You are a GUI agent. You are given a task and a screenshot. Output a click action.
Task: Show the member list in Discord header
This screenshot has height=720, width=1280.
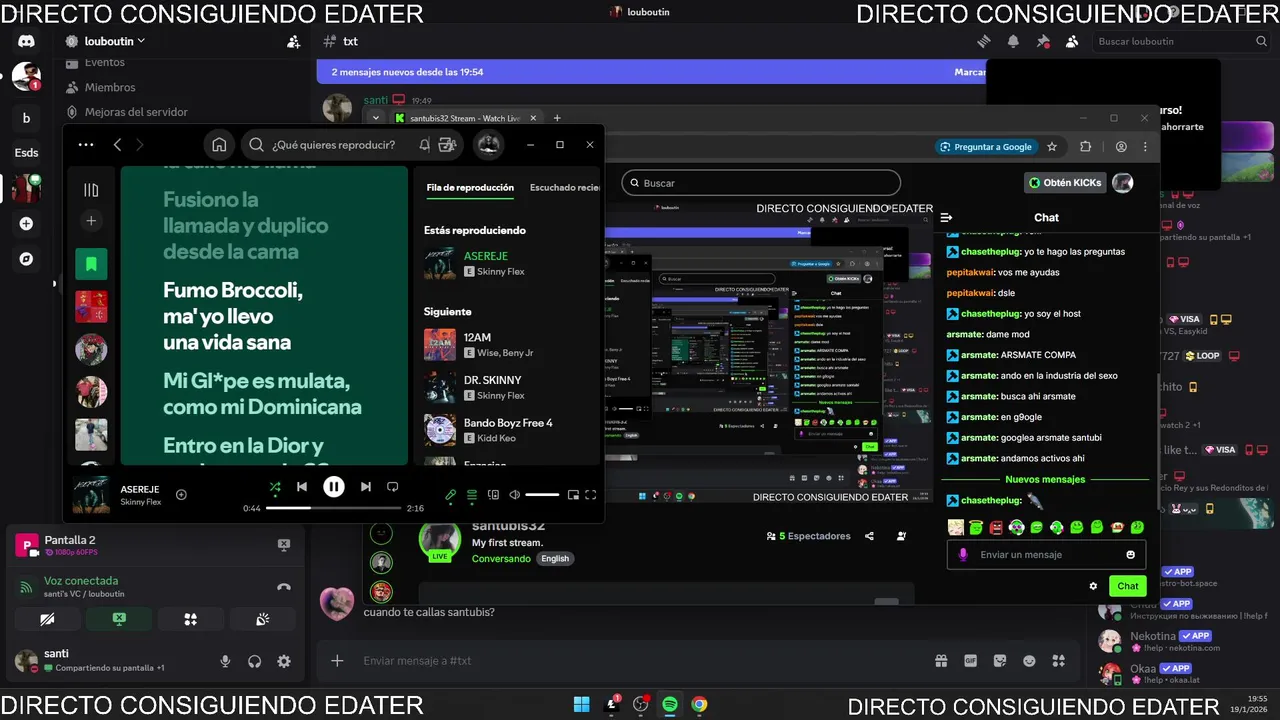tap(1072, 41)
